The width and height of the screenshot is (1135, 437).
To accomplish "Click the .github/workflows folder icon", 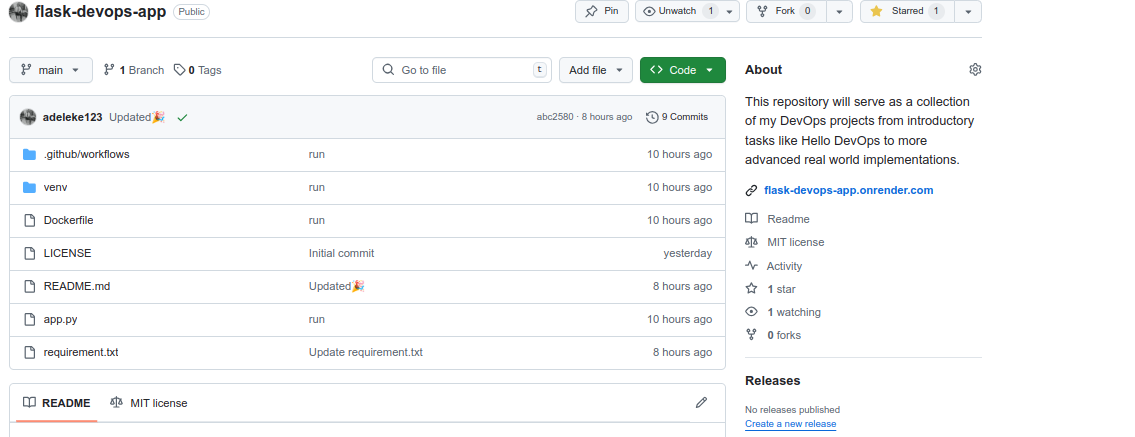I will pyautogui.click(x=30, y=154).
